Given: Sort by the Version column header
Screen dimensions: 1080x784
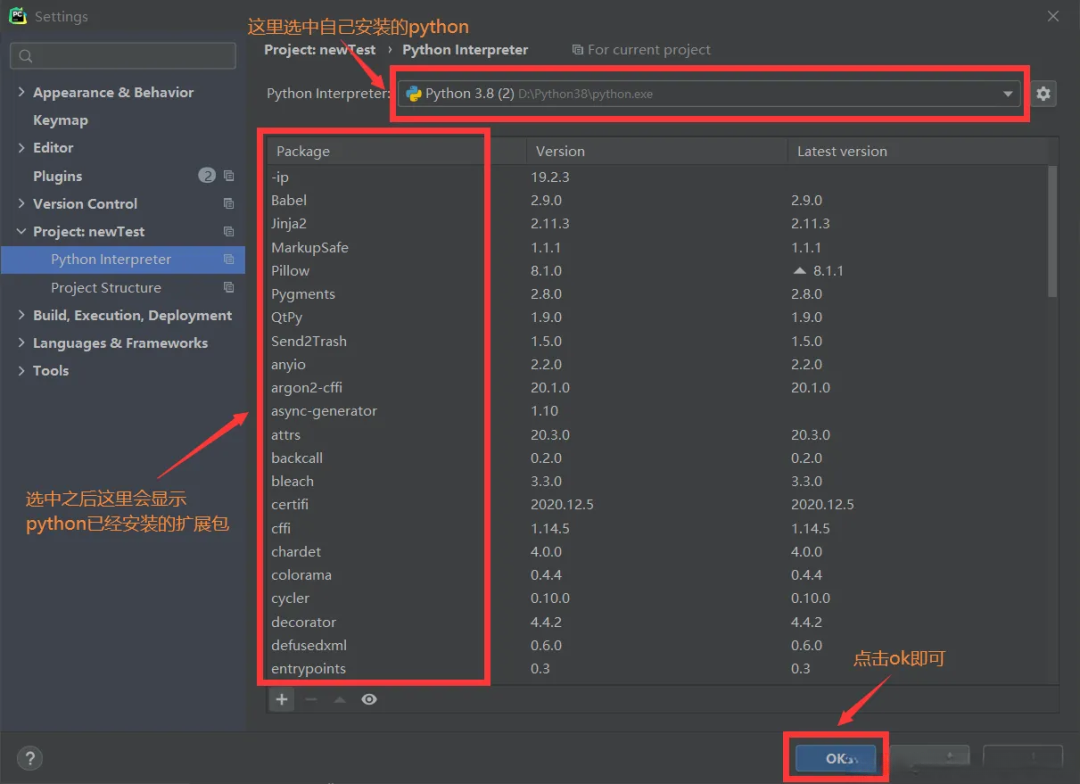Looking at the screenshot, I should click(656, 151).
